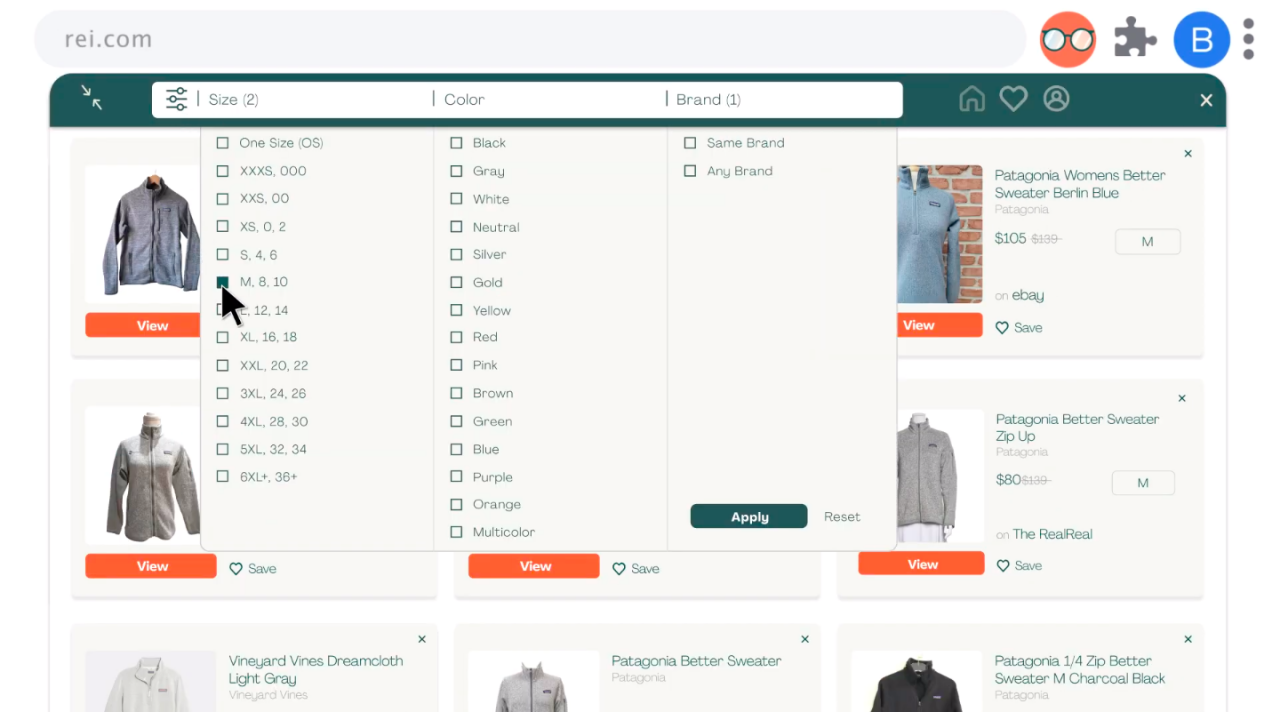Open the blue B profile avatar
Image resolution: width=1280 pixels, height=712 pixels.
click(x=1202, y=40)
